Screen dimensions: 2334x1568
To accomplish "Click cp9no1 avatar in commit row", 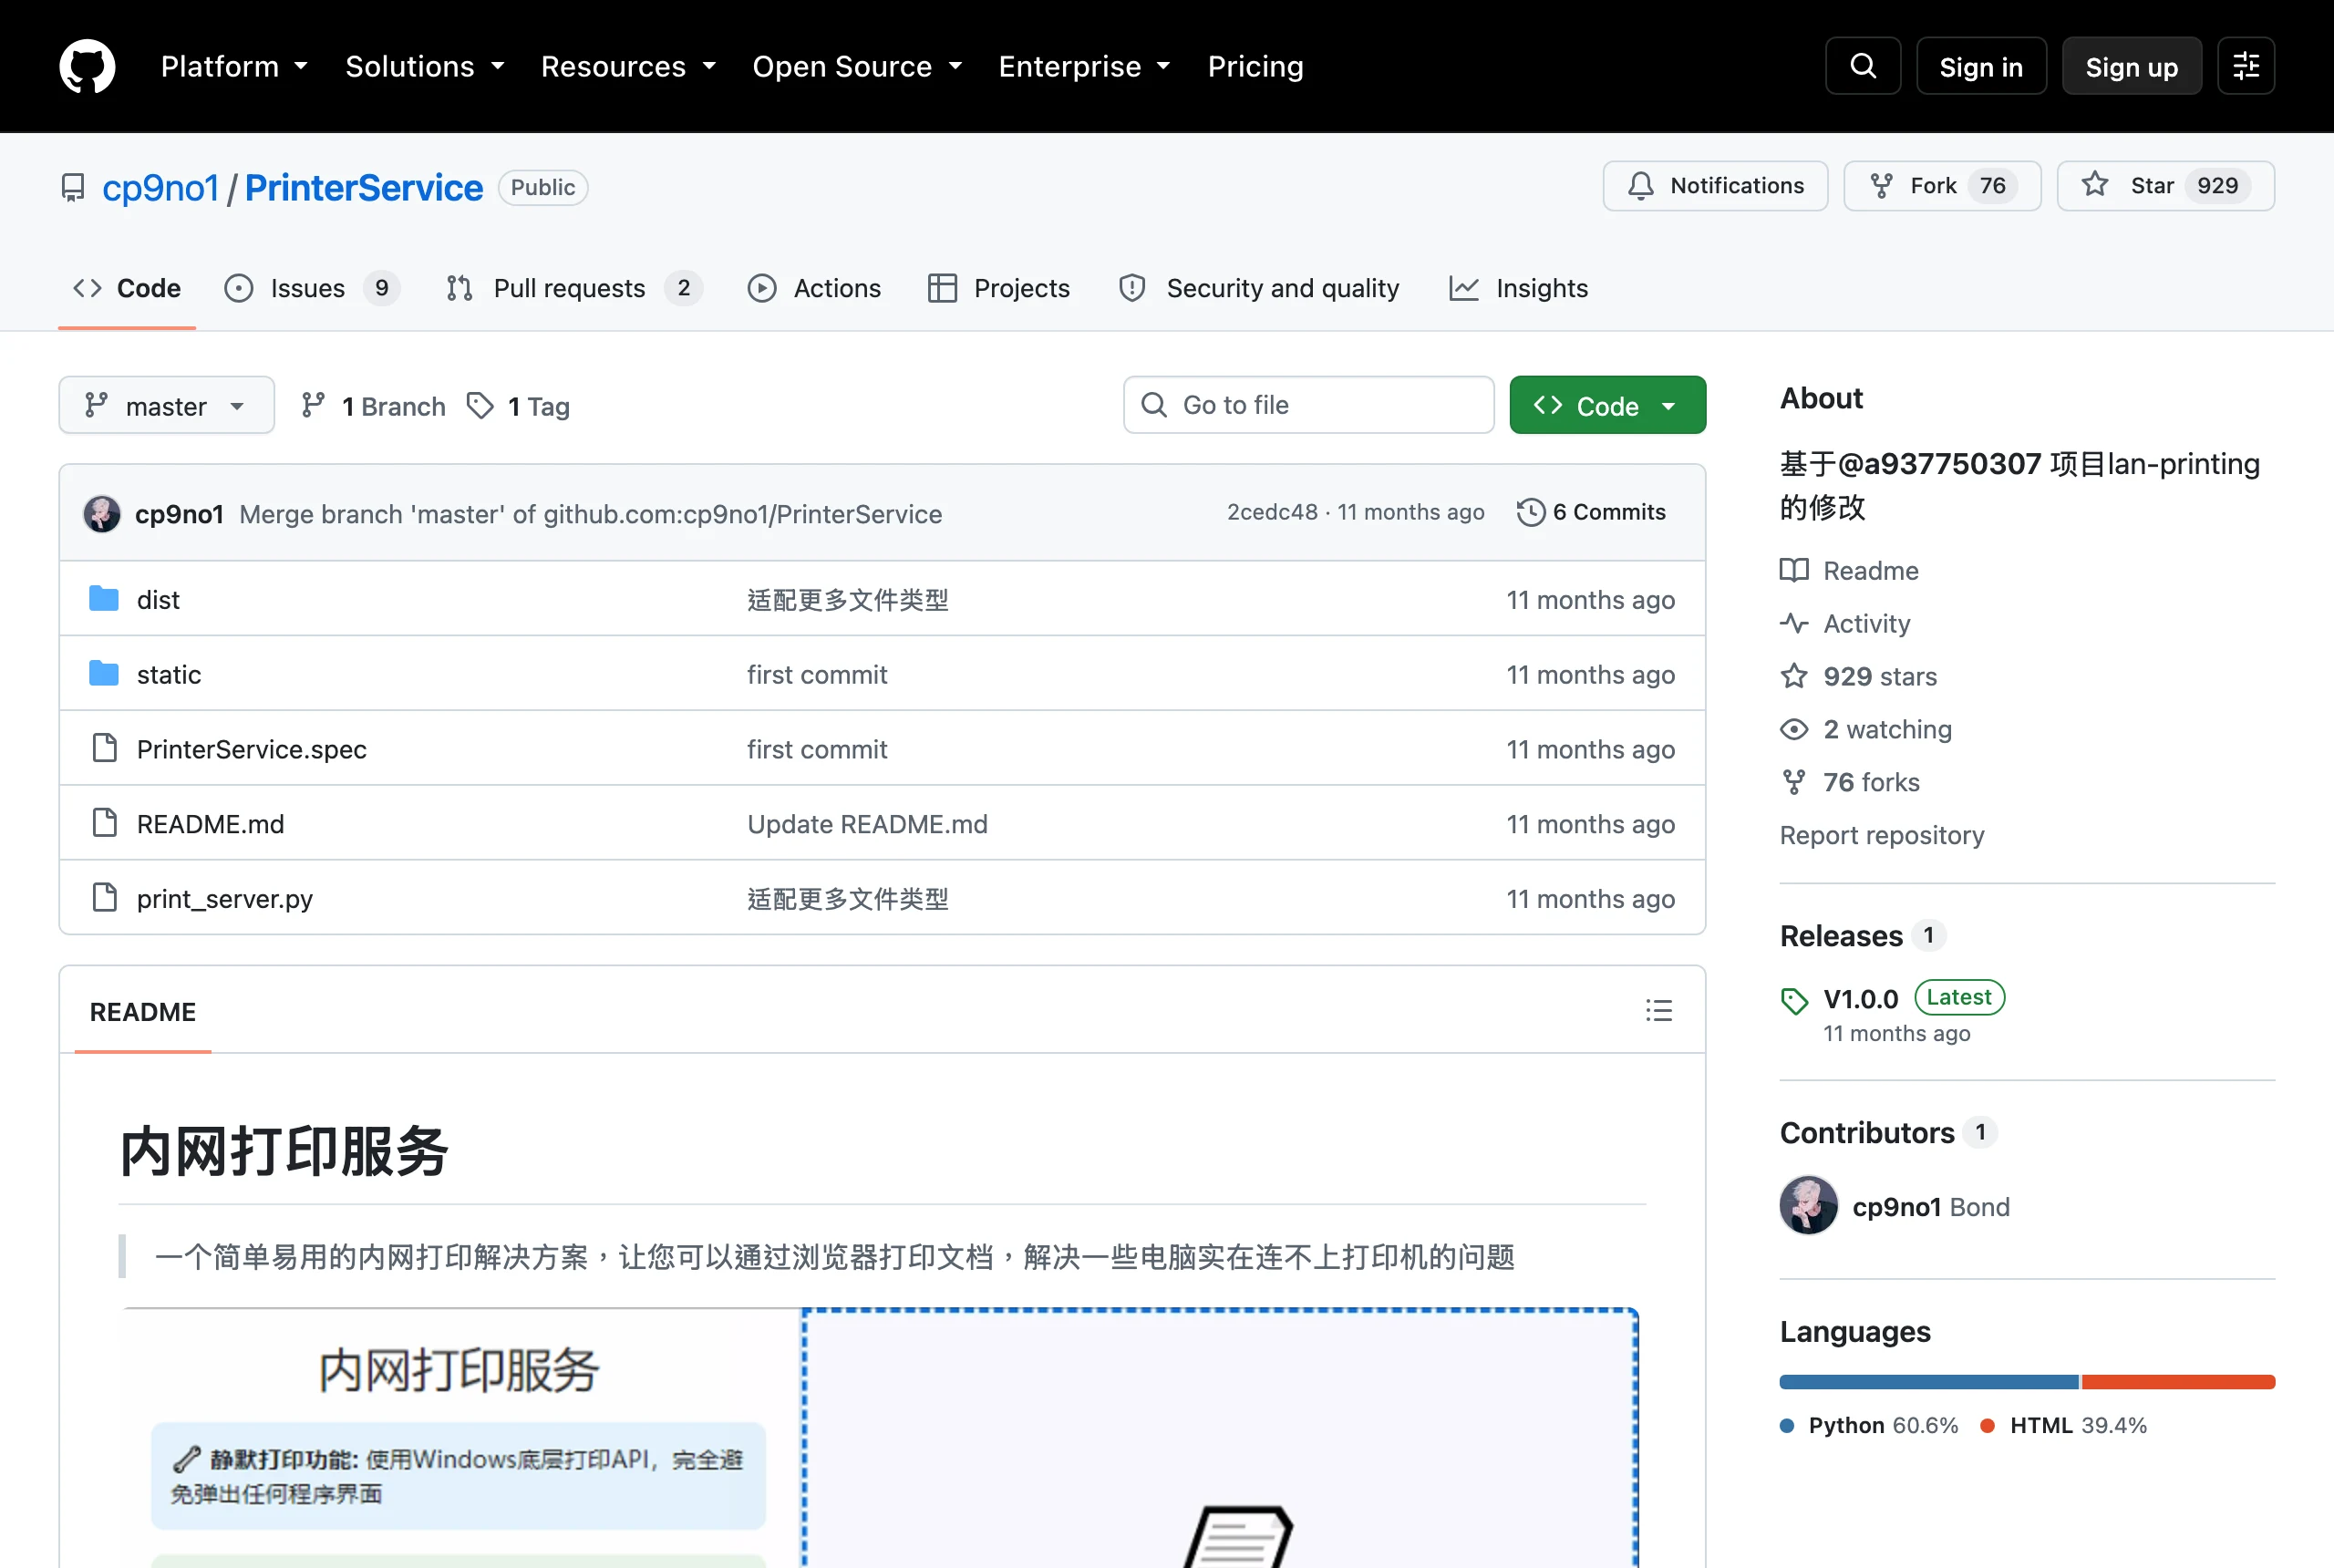I will click(102, 513).
